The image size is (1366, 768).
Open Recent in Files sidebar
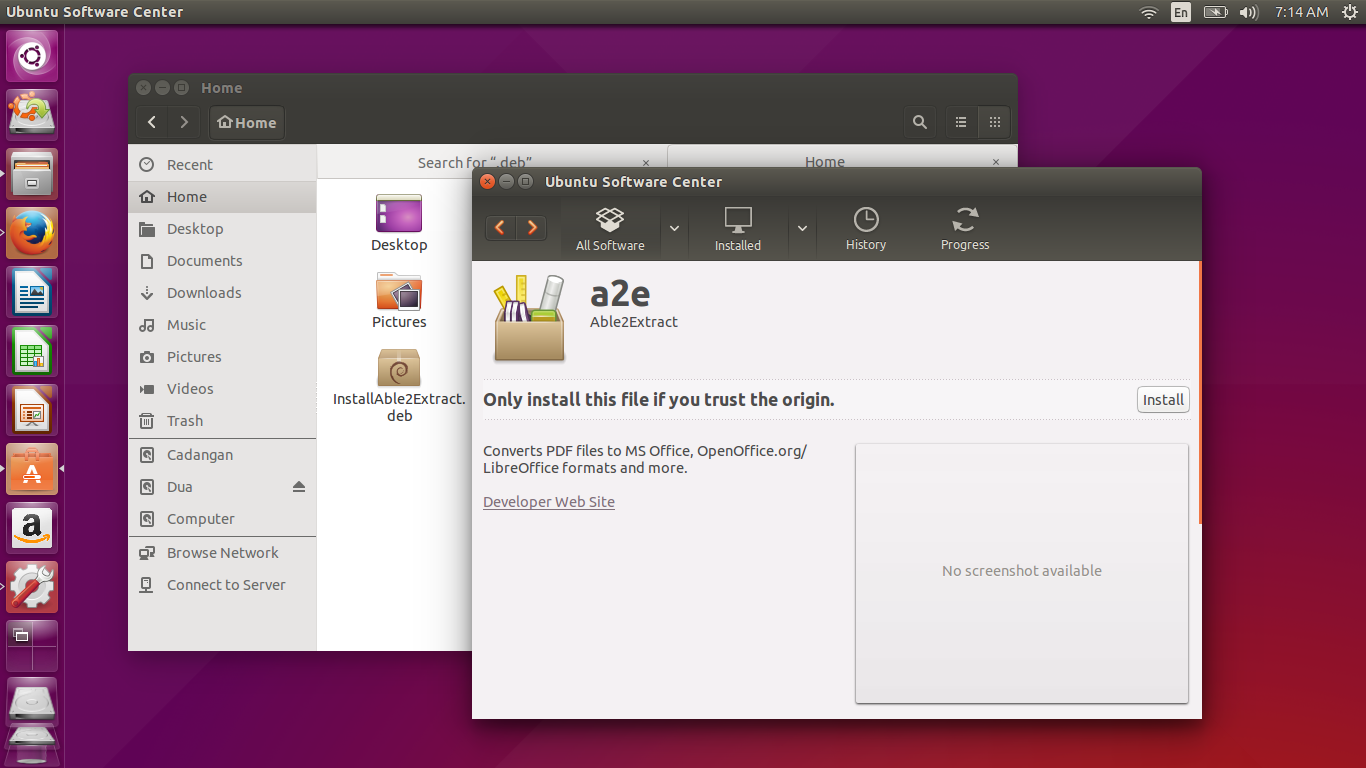(222, 165)
